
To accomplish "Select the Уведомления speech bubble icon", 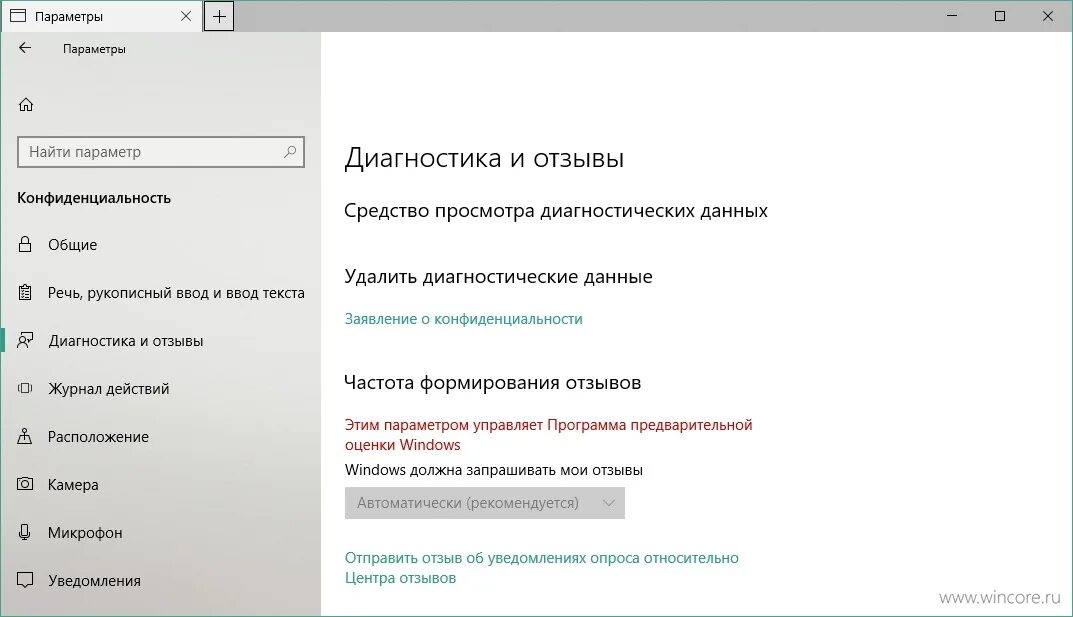I will pos(25,580).
